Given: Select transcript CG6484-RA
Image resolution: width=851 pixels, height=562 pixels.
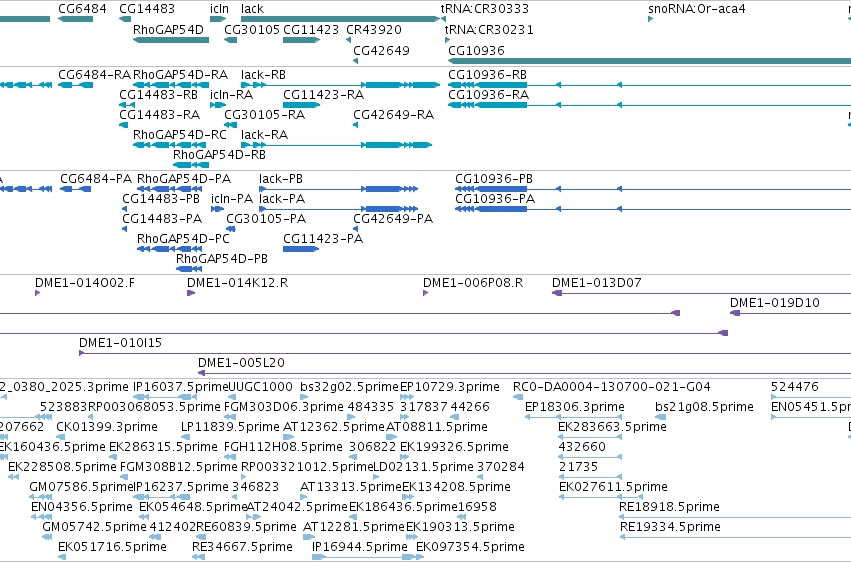Looking at the screenshot, I should (x=94, y=75).
